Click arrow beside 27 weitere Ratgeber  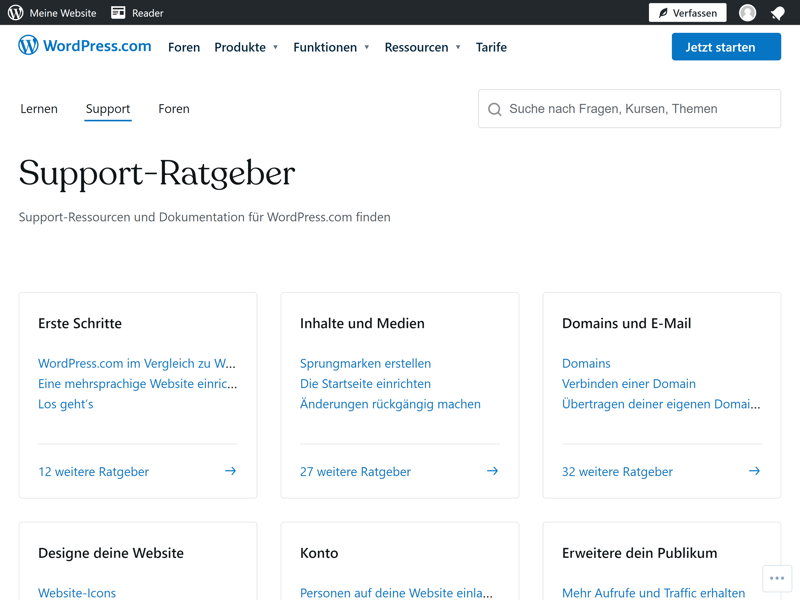click(x=492, y=471)
